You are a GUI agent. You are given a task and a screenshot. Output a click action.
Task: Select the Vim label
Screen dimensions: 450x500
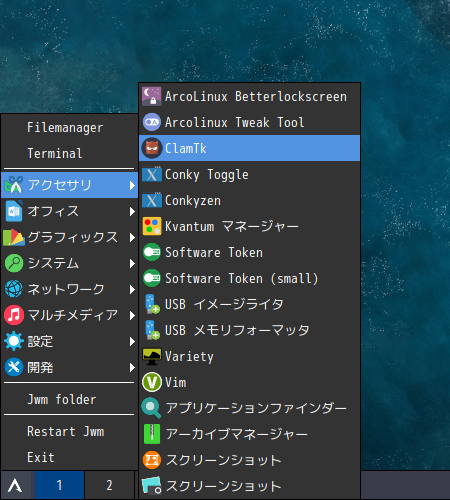(175, 382)
